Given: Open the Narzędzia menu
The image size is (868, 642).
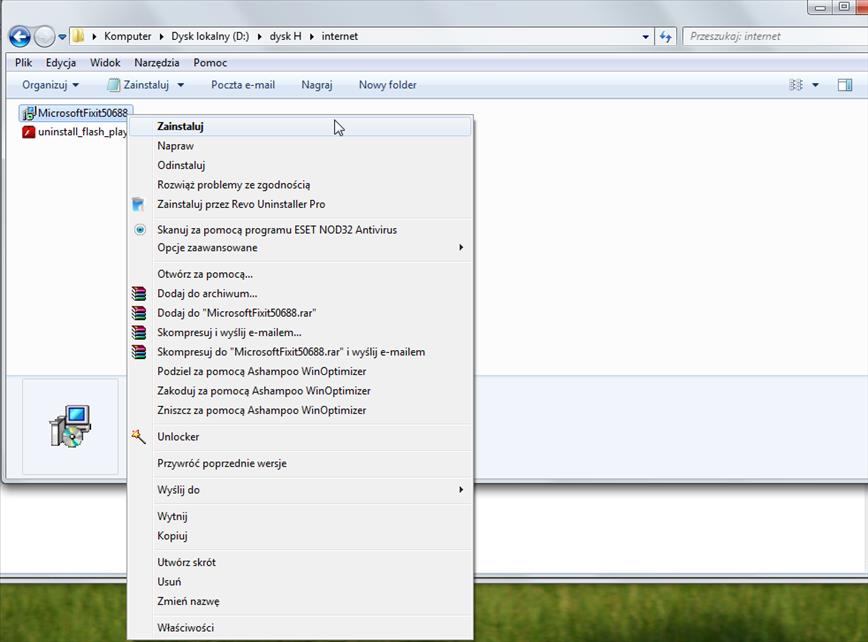Looking at the screenshot, I should 157,63.
